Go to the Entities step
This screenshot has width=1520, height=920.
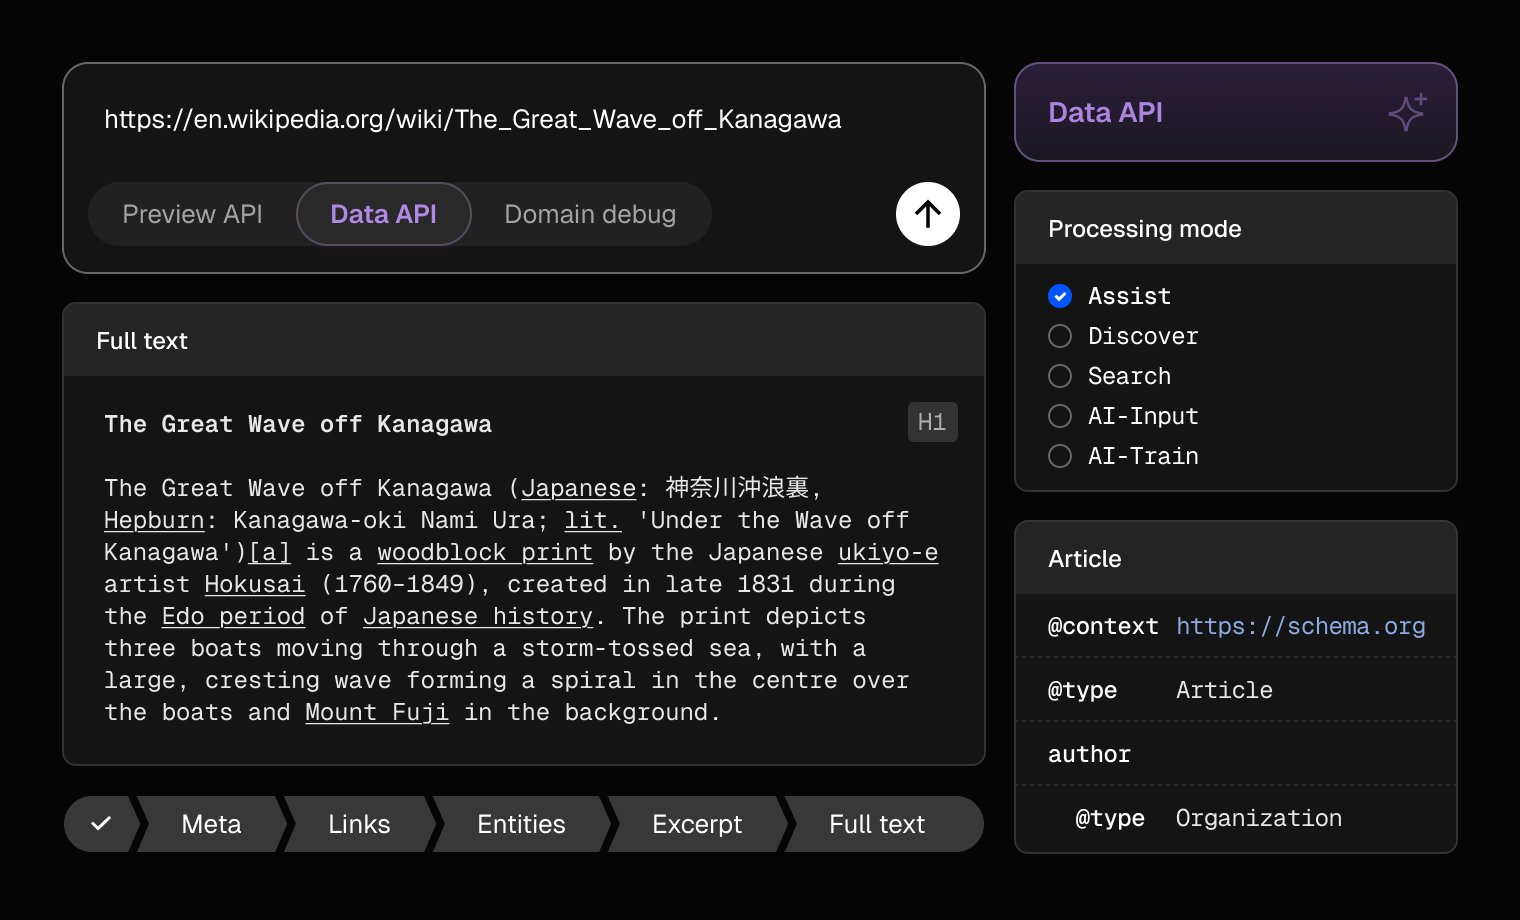pos(521,824)
